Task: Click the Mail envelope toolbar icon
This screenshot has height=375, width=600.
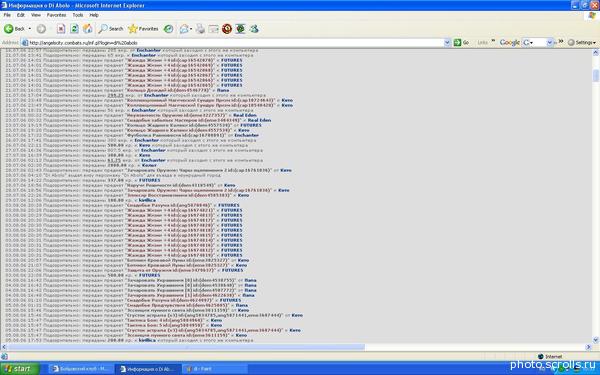Action: (x=184, y=29)
